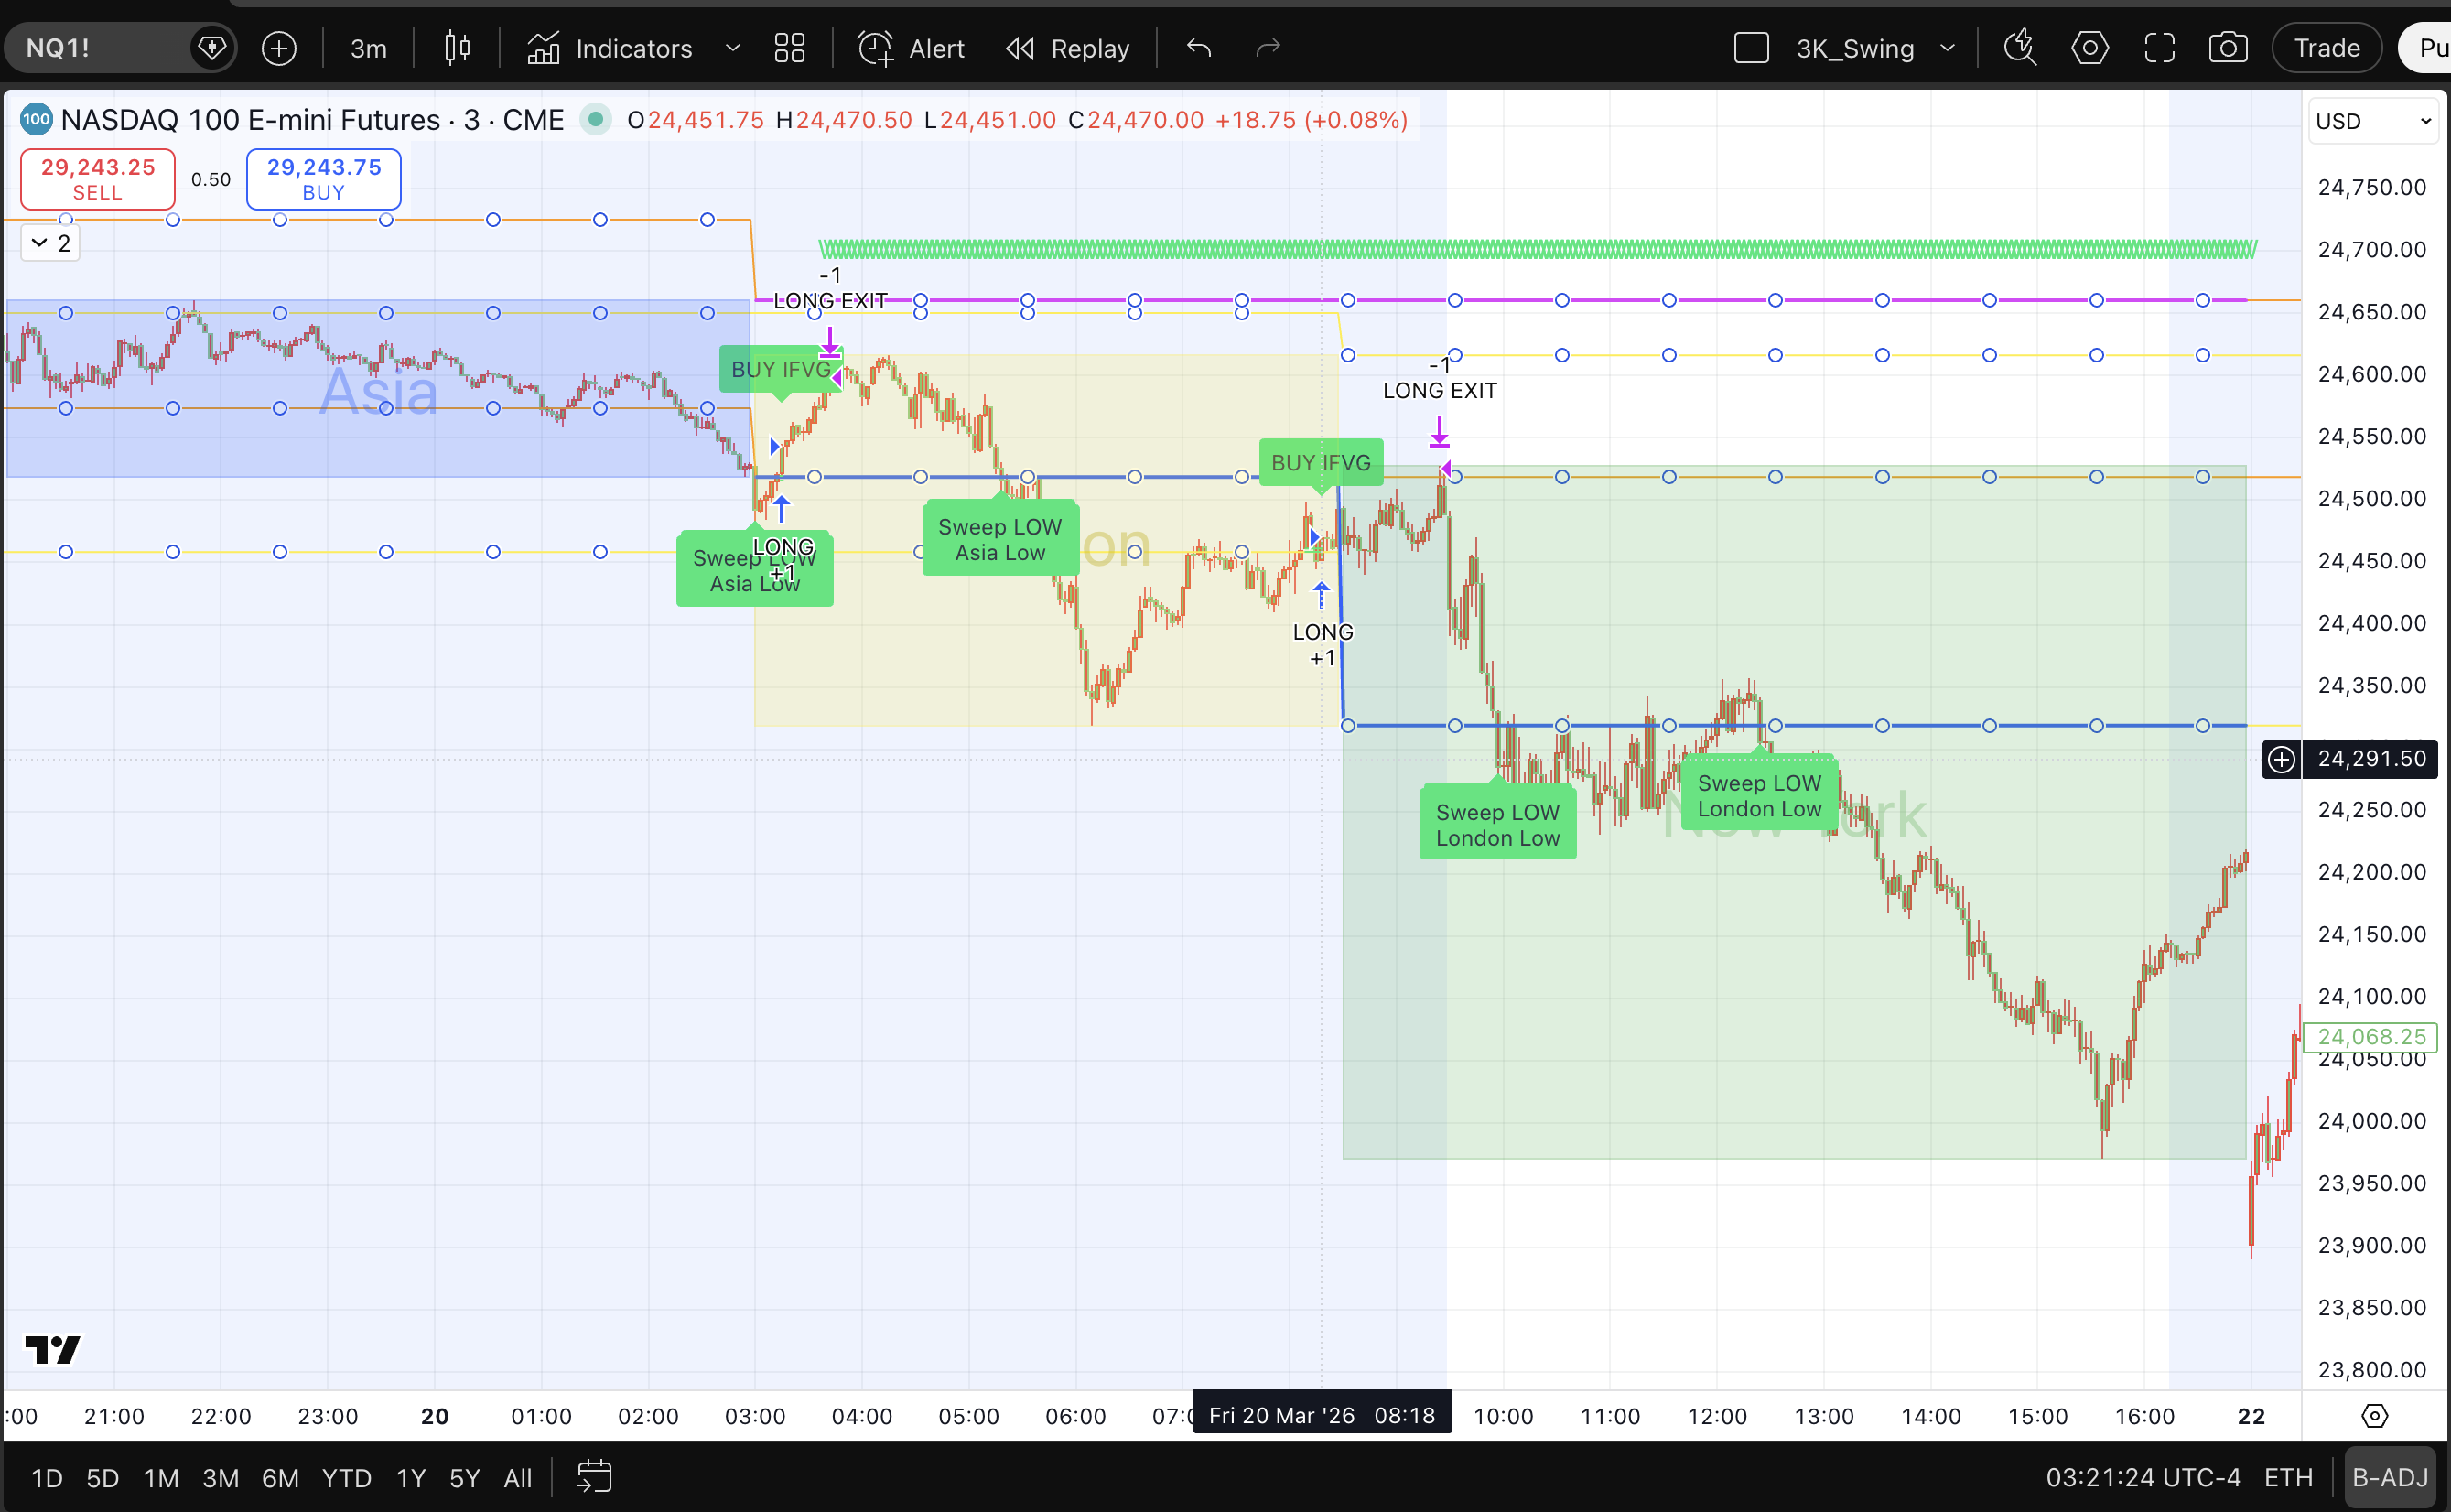This screenshot has height=1512, width=2451.
Task: Select the 3M time range
Action: pos(220,1478)
